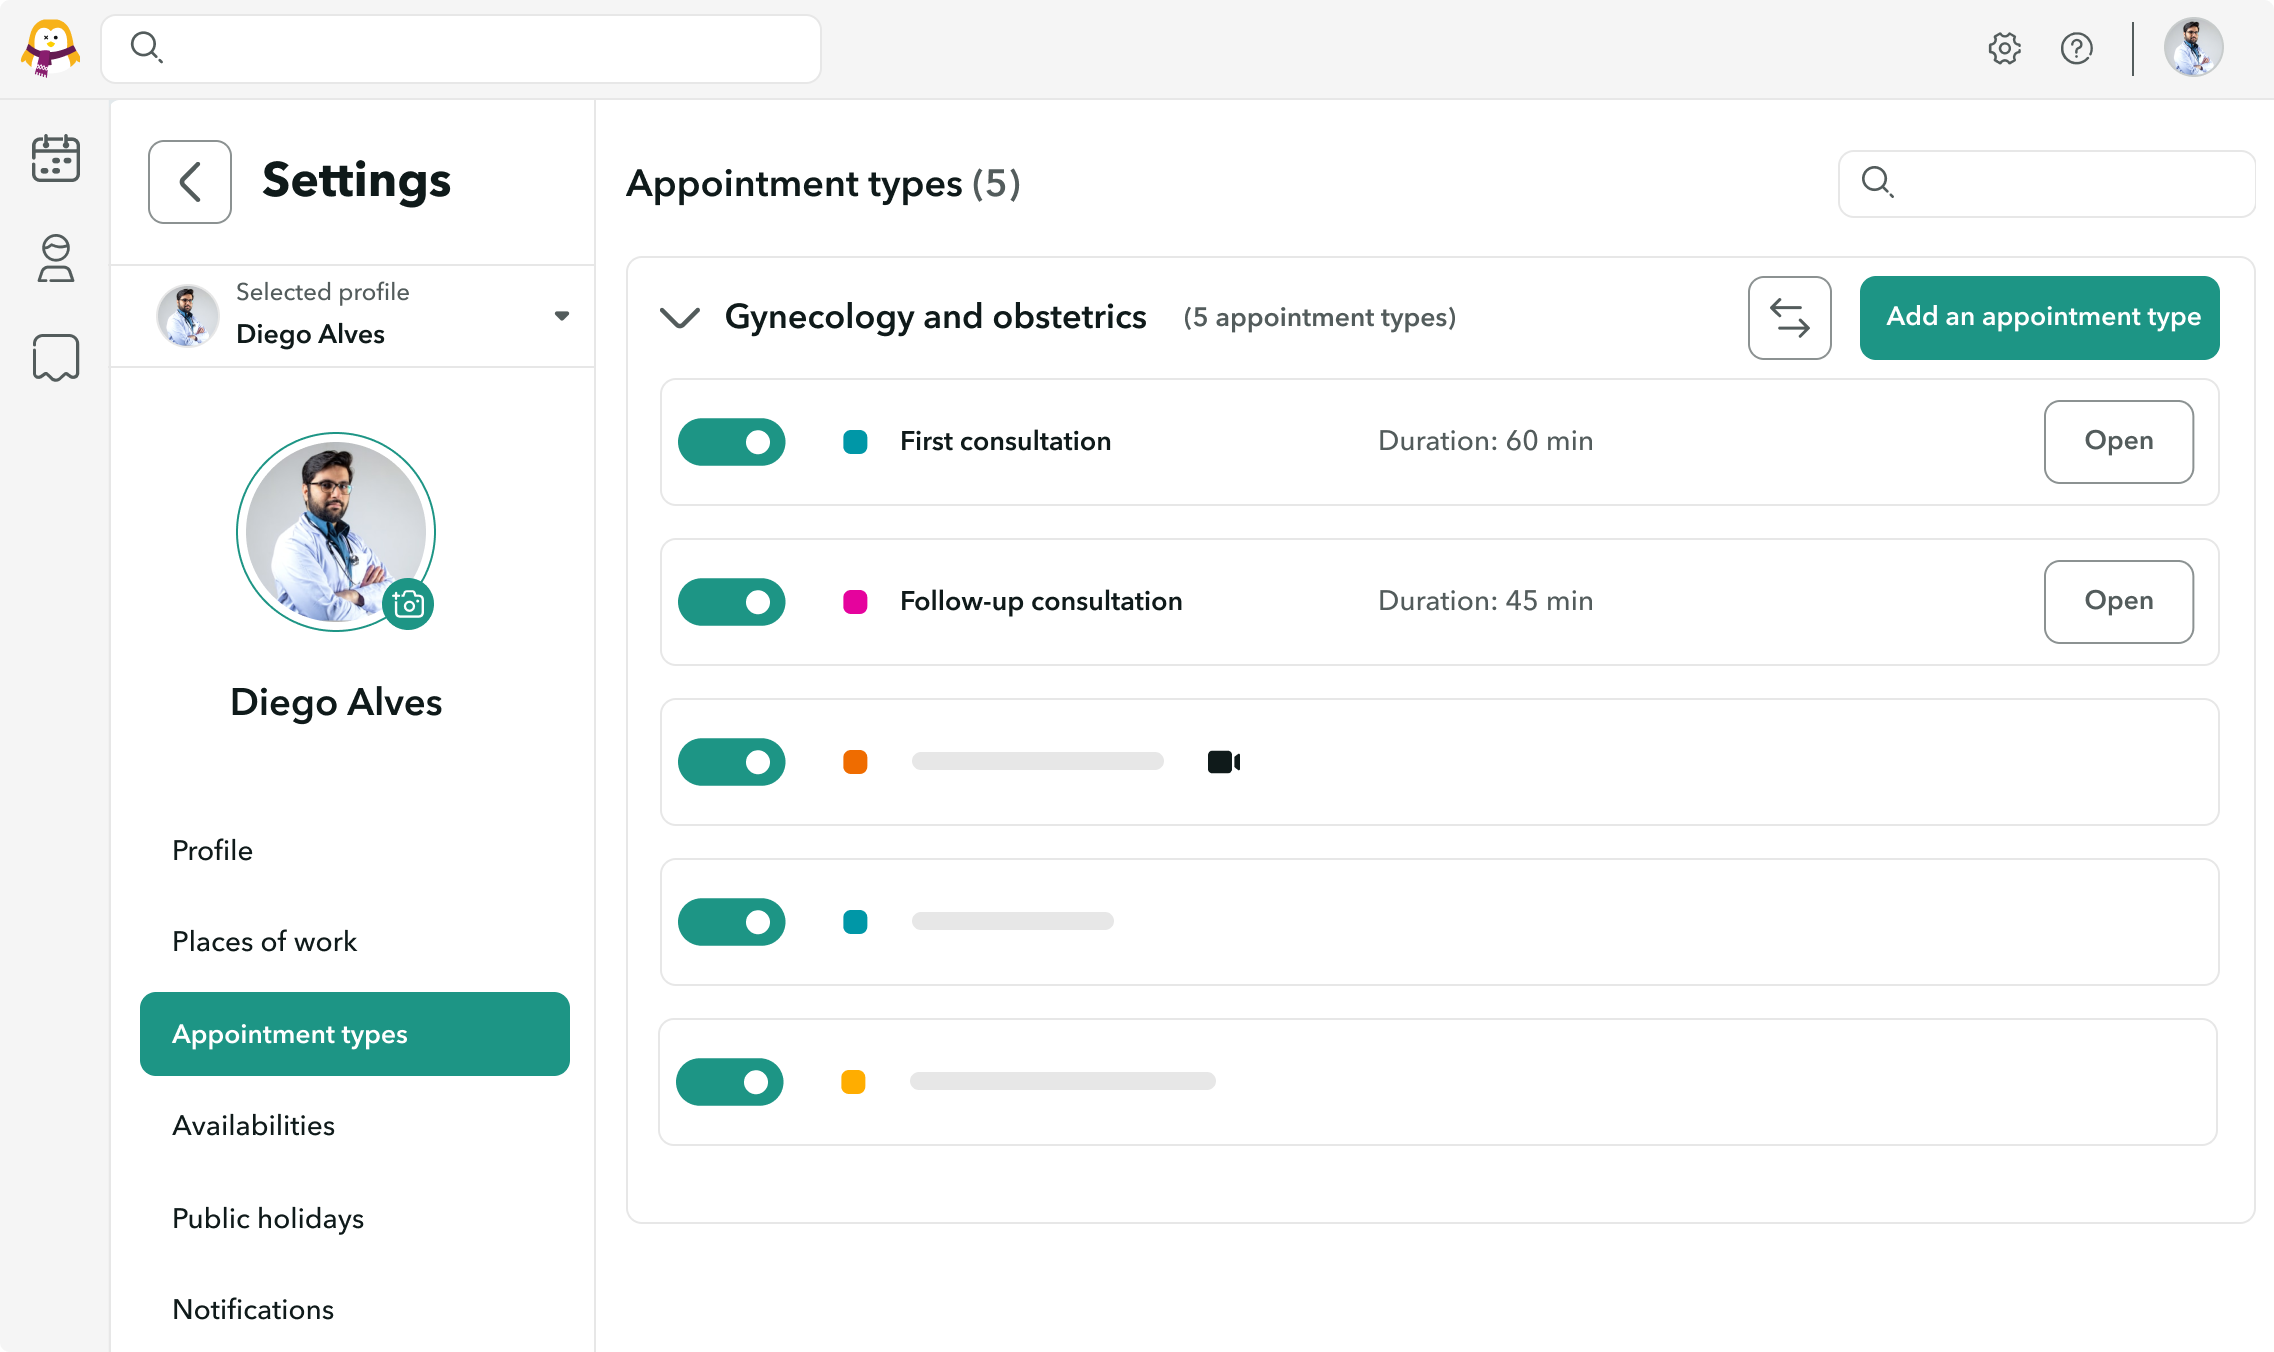Toggle the yellow appointment type switch
Image resolution: width=2274 pixels, height=1352 pixels.
730,1082
